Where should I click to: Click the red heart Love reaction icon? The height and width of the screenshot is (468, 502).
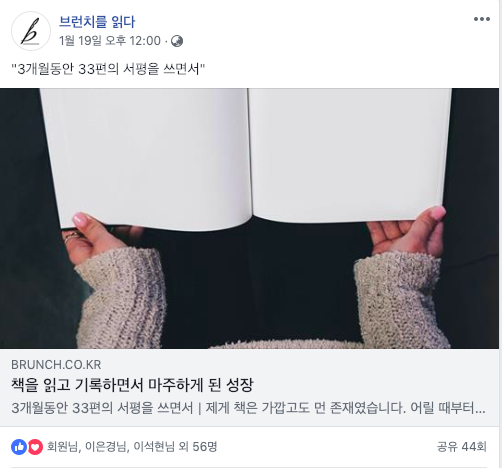[x=35, y=447]
